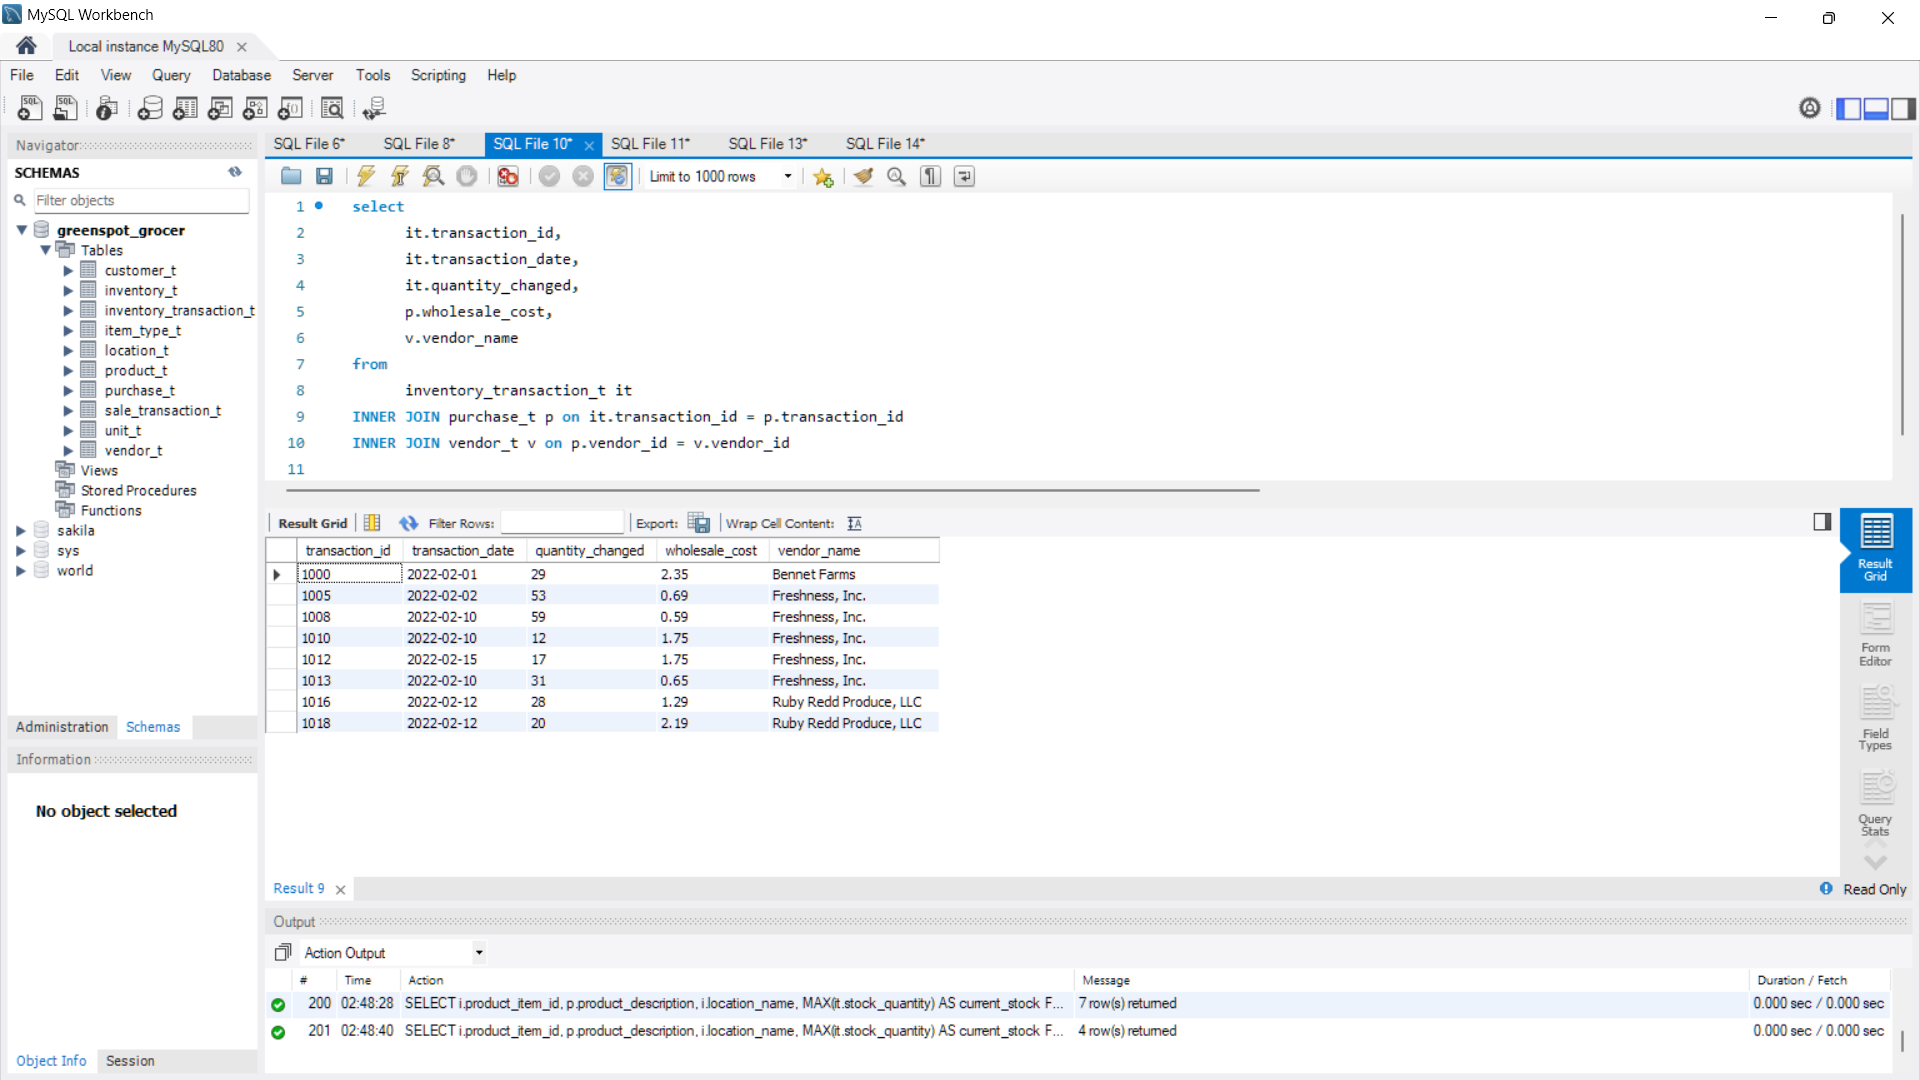Open the File menu

click(x=22, y=75)
